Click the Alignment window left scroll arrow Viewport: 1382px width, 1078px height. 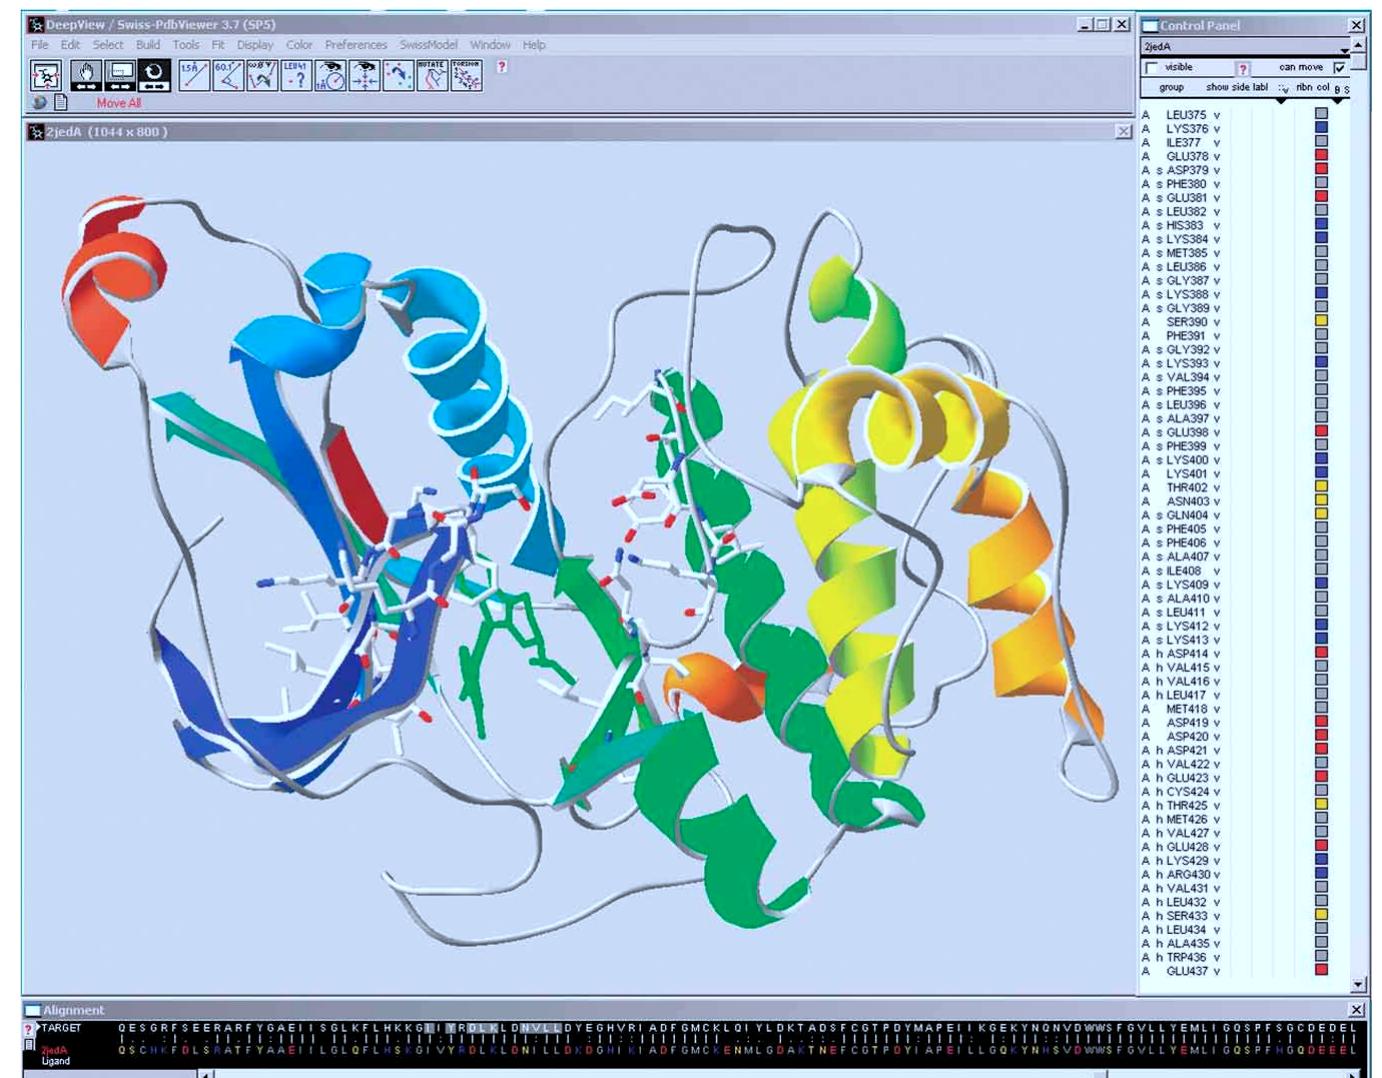tap(206, 1074)
